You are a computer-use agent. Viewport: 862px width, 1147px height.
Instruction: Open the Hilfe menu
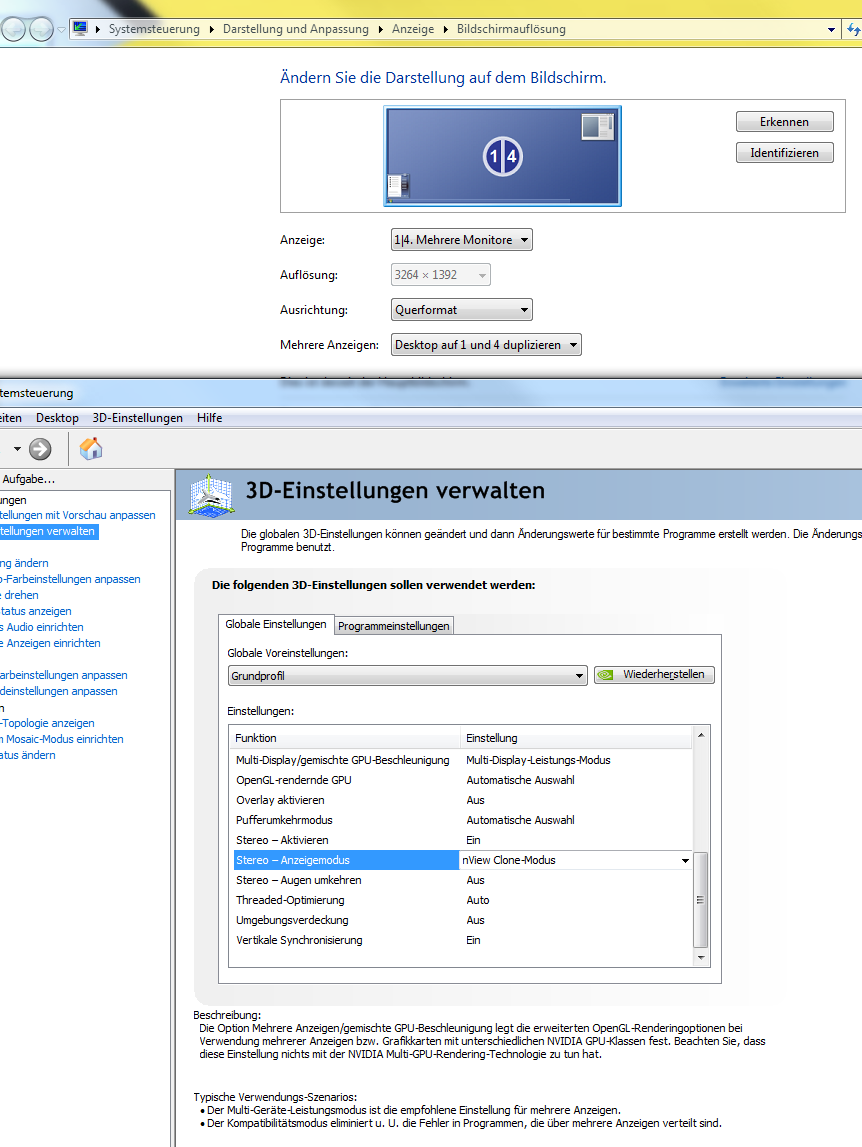(210, 418)
